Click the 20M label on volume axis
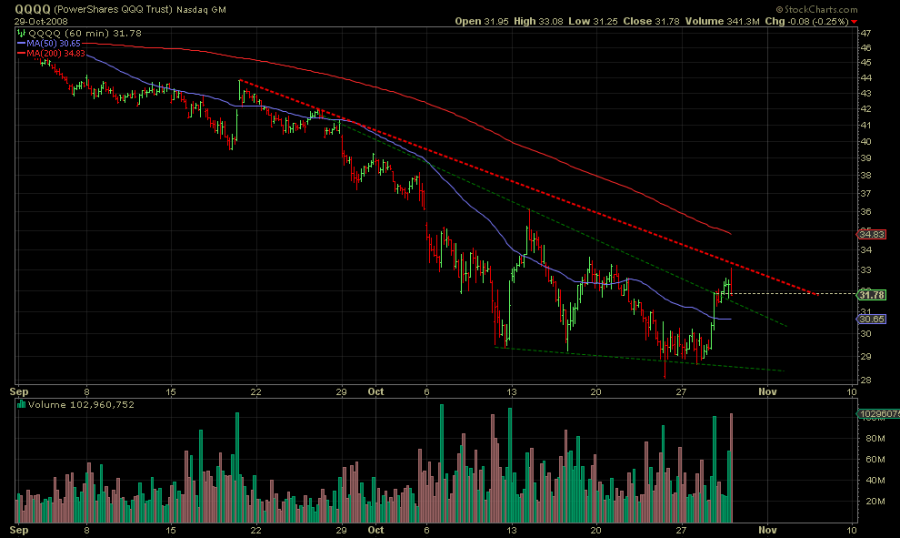900x538 pixels. [x=875, y=501]
